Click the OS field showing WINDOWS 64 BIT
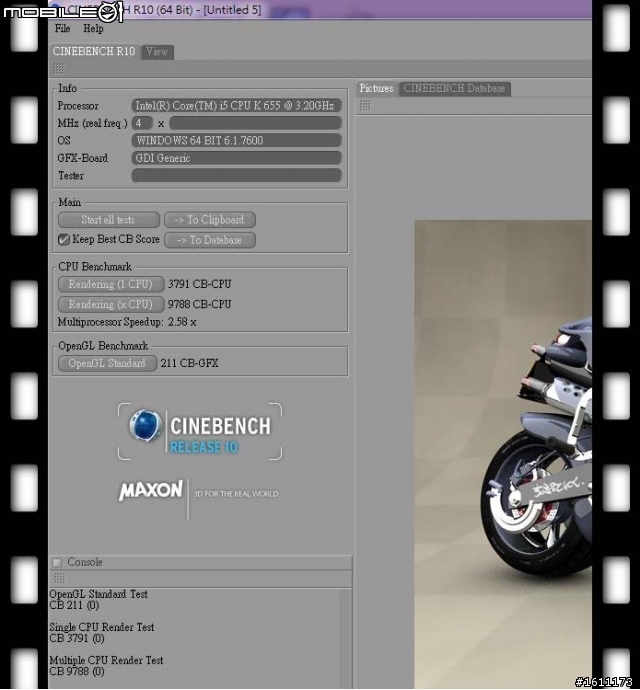Viewport: 640px width, 690px height. coord(236,141)
